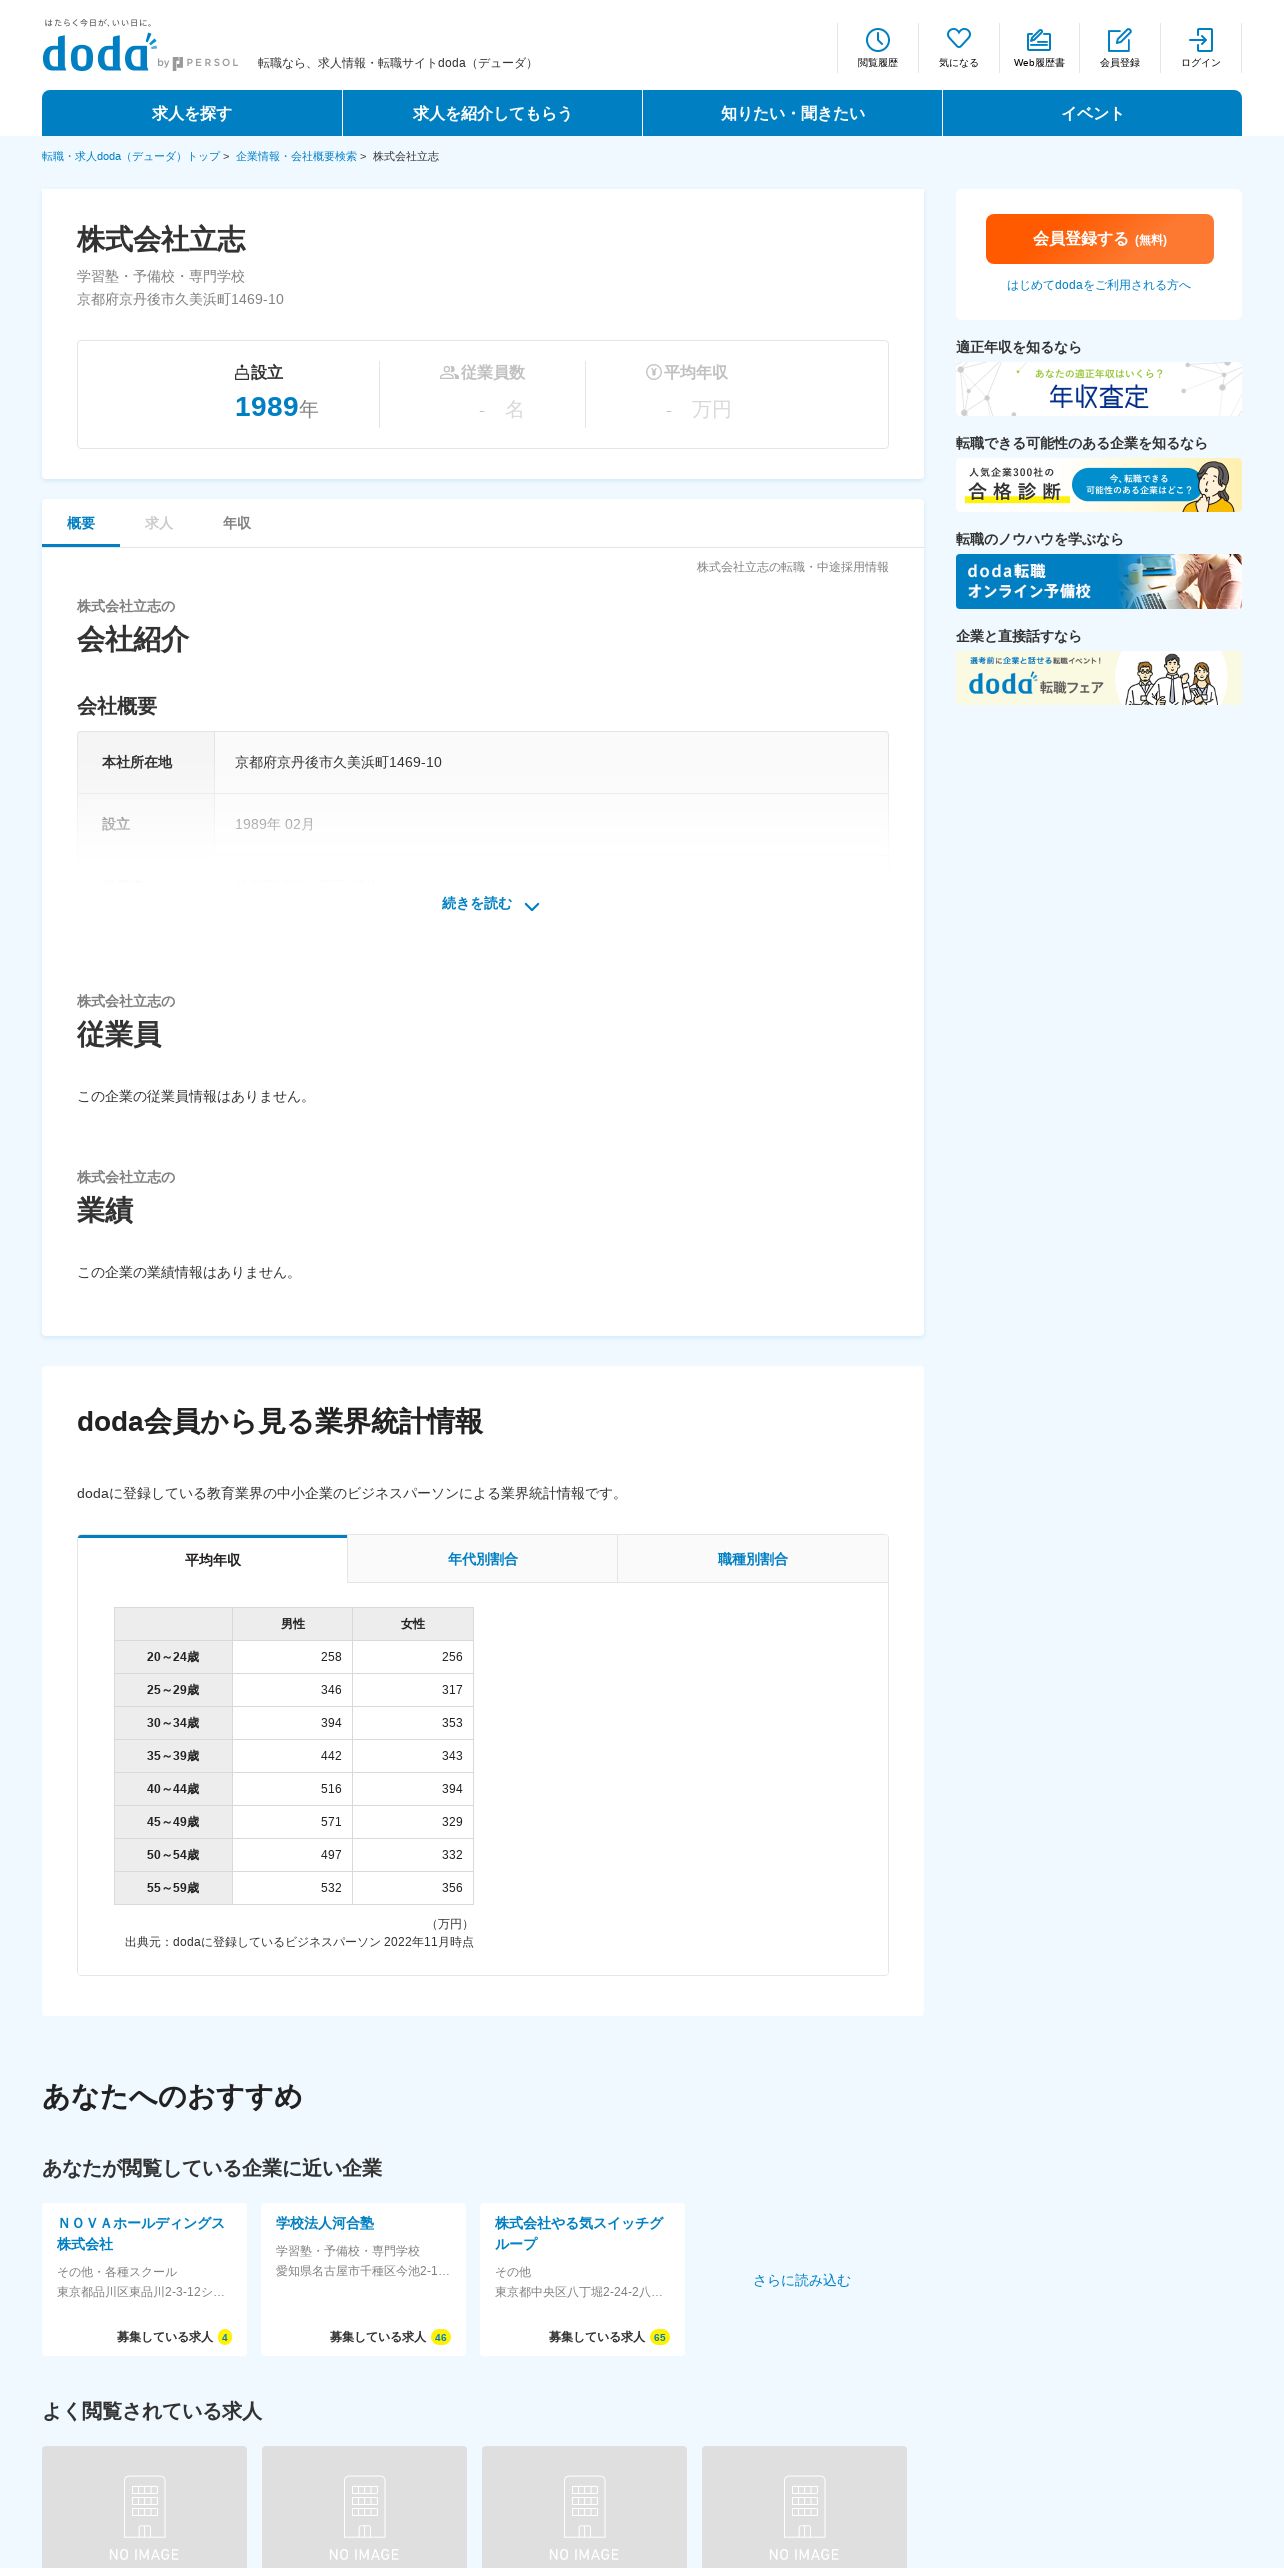Switch to the 年収 tab
The width and height of the screenshot is (1284, 2568).
tap(237, 523)
